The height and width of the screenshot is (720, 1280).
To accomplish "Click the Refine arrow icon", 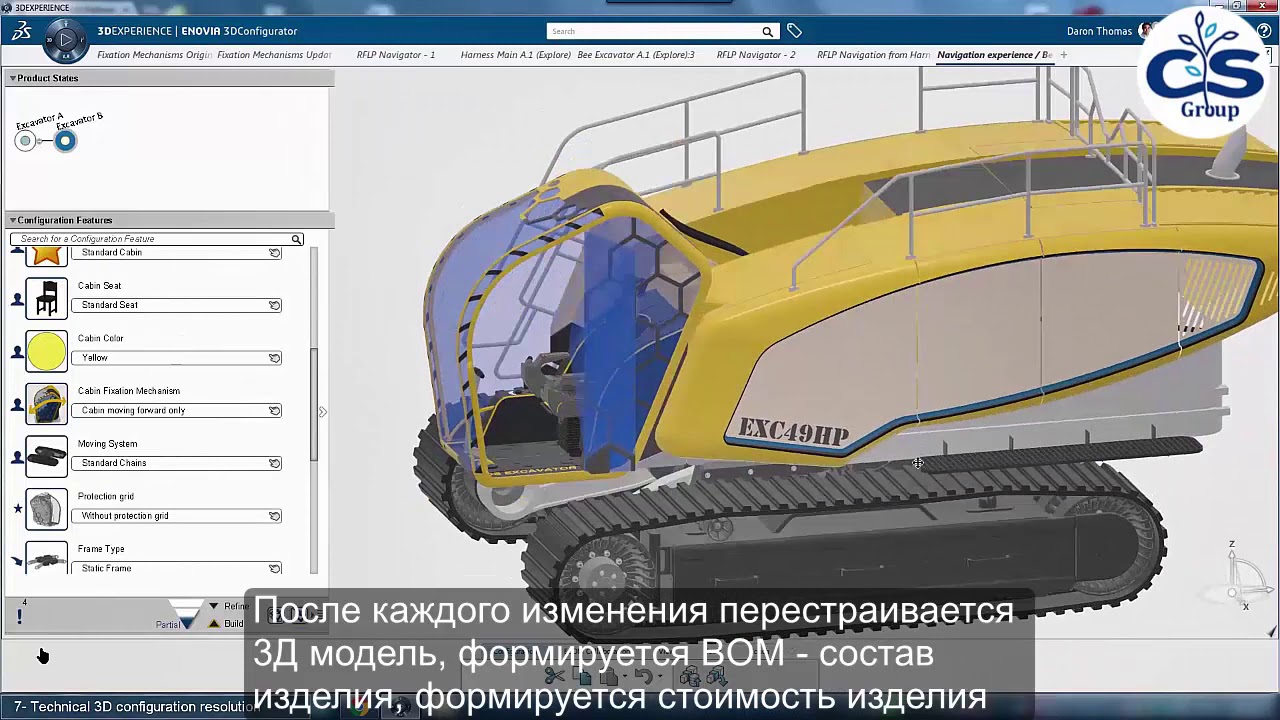I will (213, 606).
